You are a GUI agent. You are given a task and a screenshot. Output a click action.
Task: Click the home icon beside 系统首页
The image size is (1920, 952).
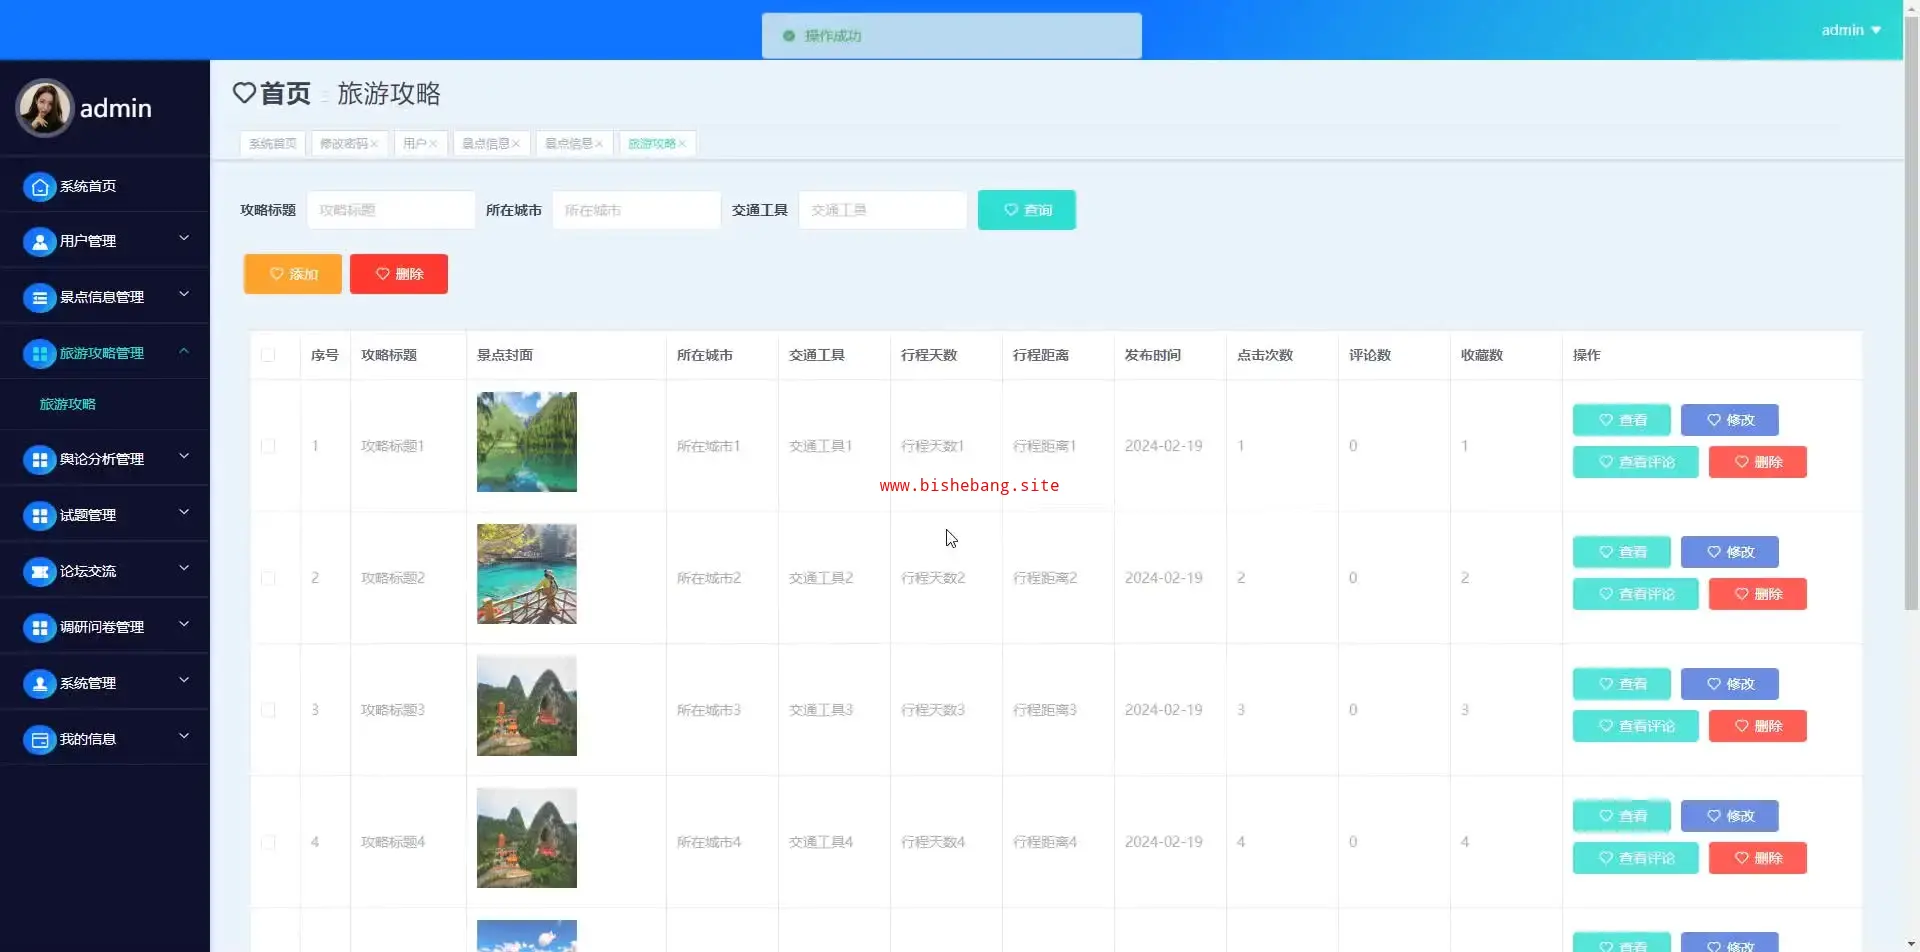[x=39, y=187]
